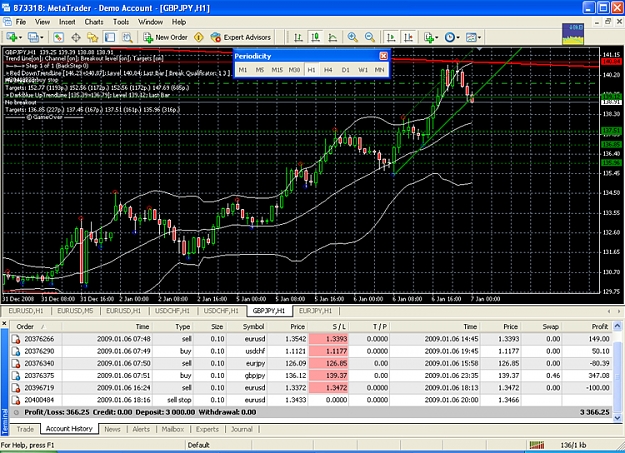The image size is (625, 453).
Task: Zoom out of the chart
Action: point(370,37)
